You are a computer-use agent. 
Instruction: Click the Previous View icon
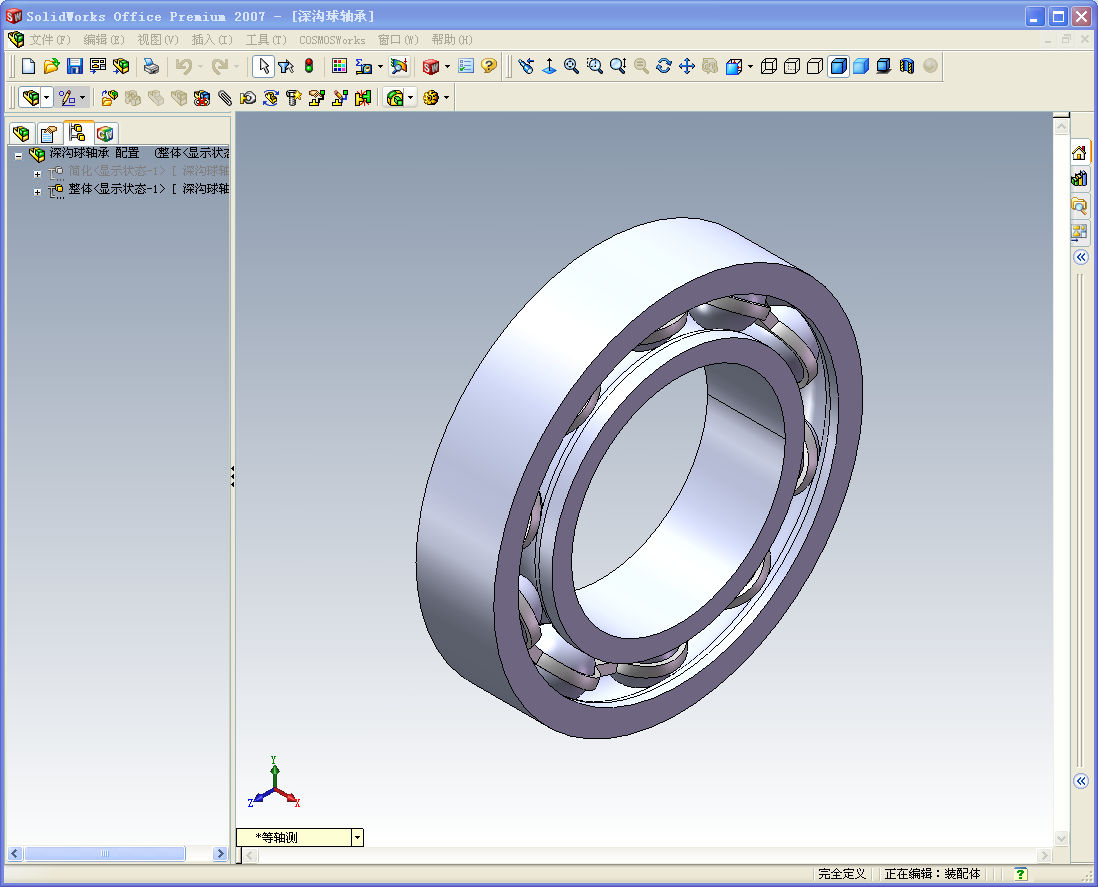(526, 67)
